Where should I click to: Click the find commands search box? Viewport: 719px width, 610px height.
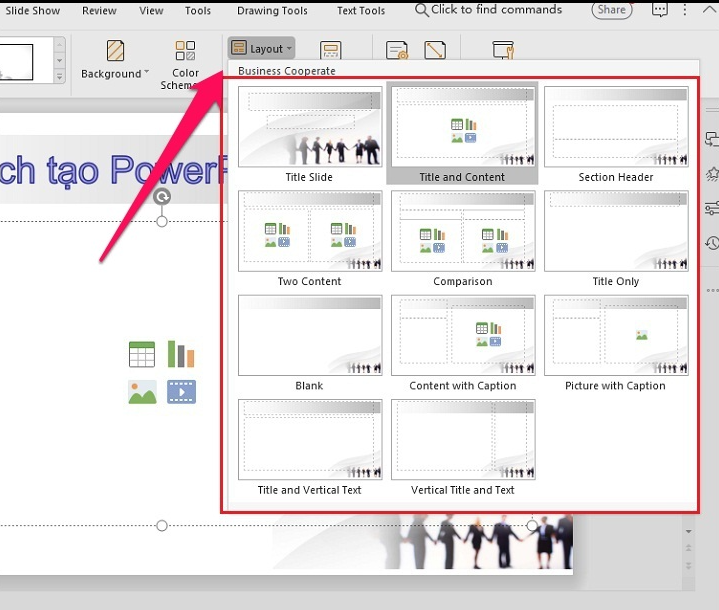pyautogui.click(x=488, y=10)
